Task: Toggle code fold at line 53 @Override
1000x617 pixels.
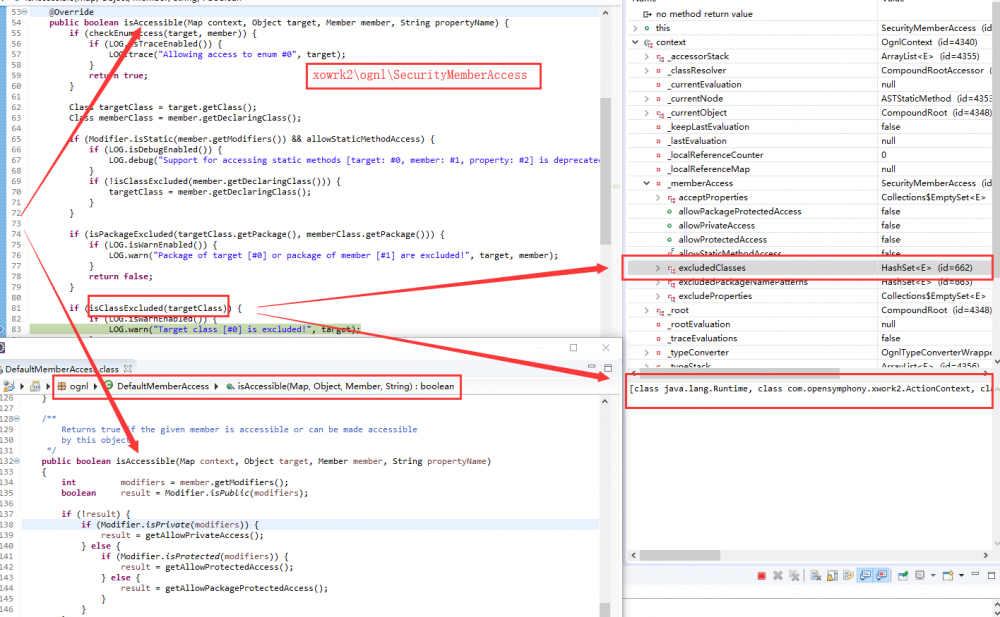Action: 25,12
